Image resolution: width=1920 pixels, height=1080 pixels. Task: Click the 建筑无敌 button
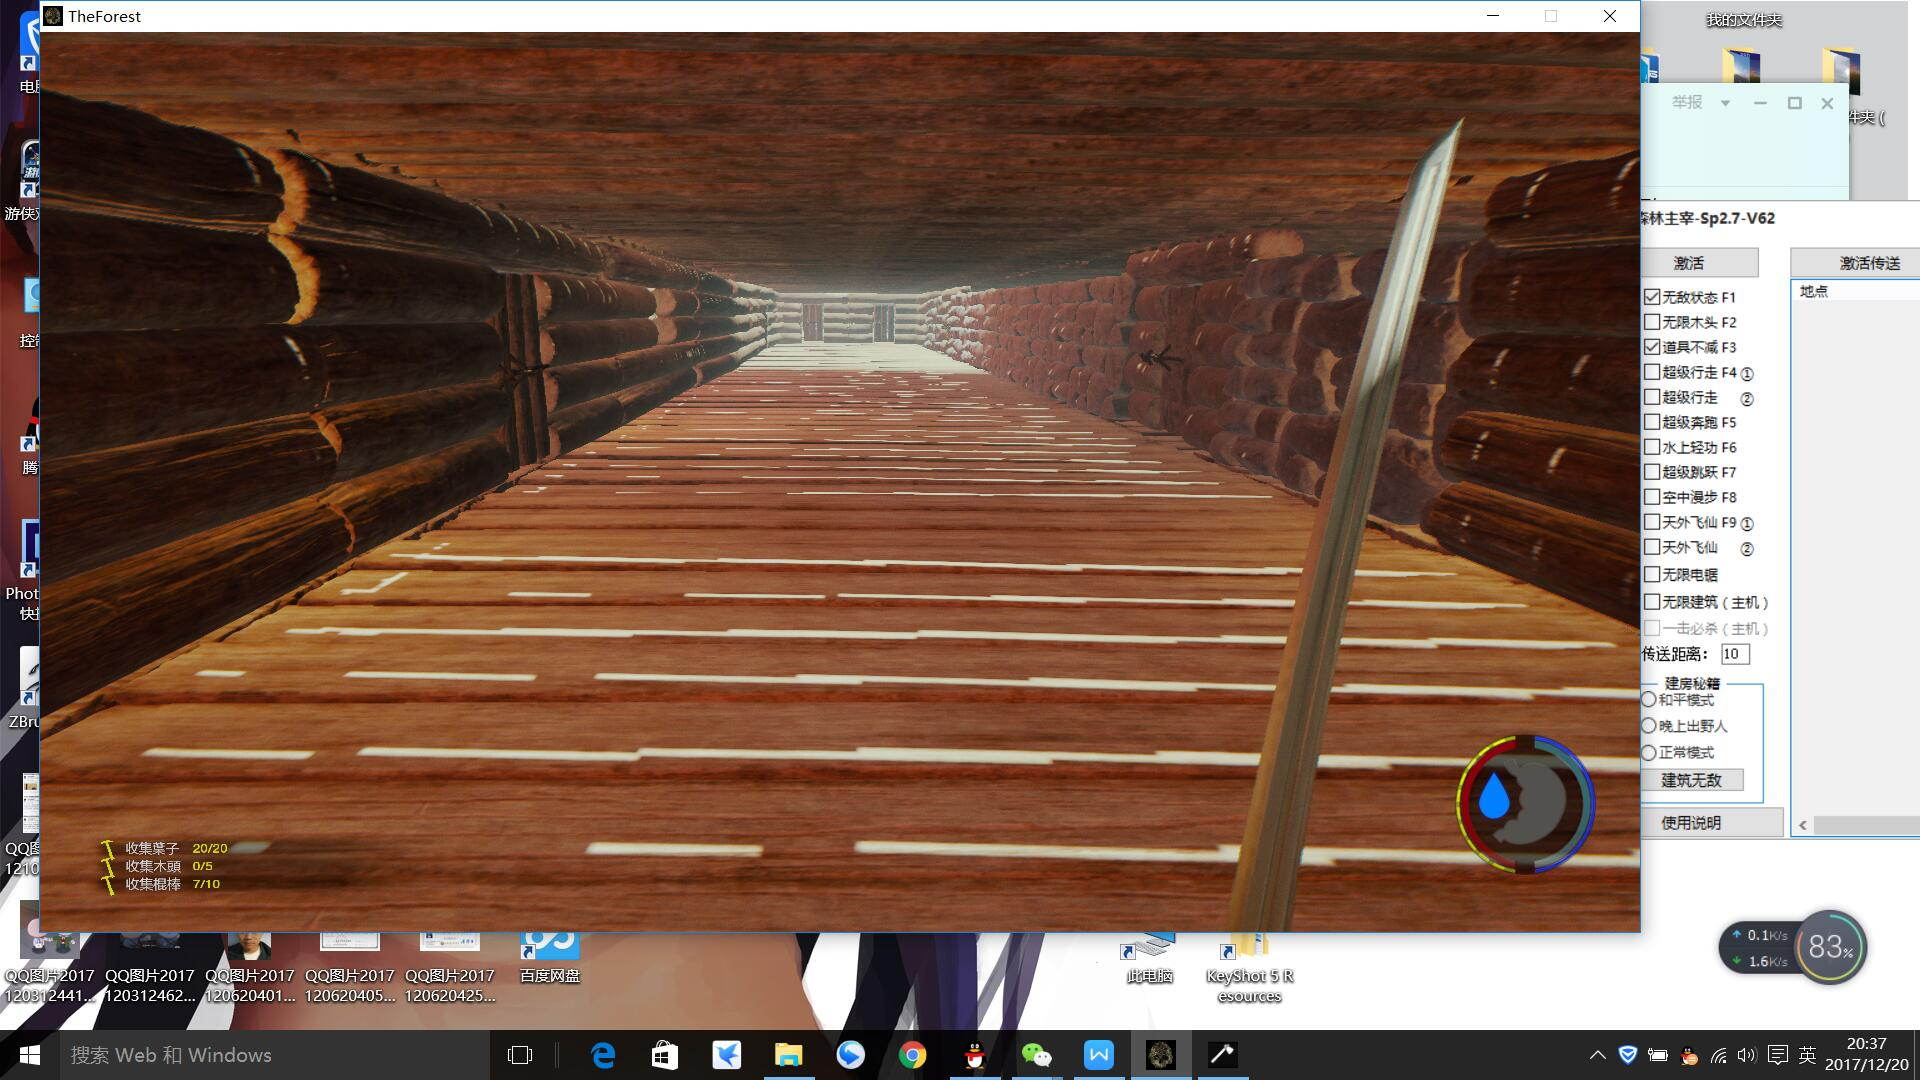1692,780
